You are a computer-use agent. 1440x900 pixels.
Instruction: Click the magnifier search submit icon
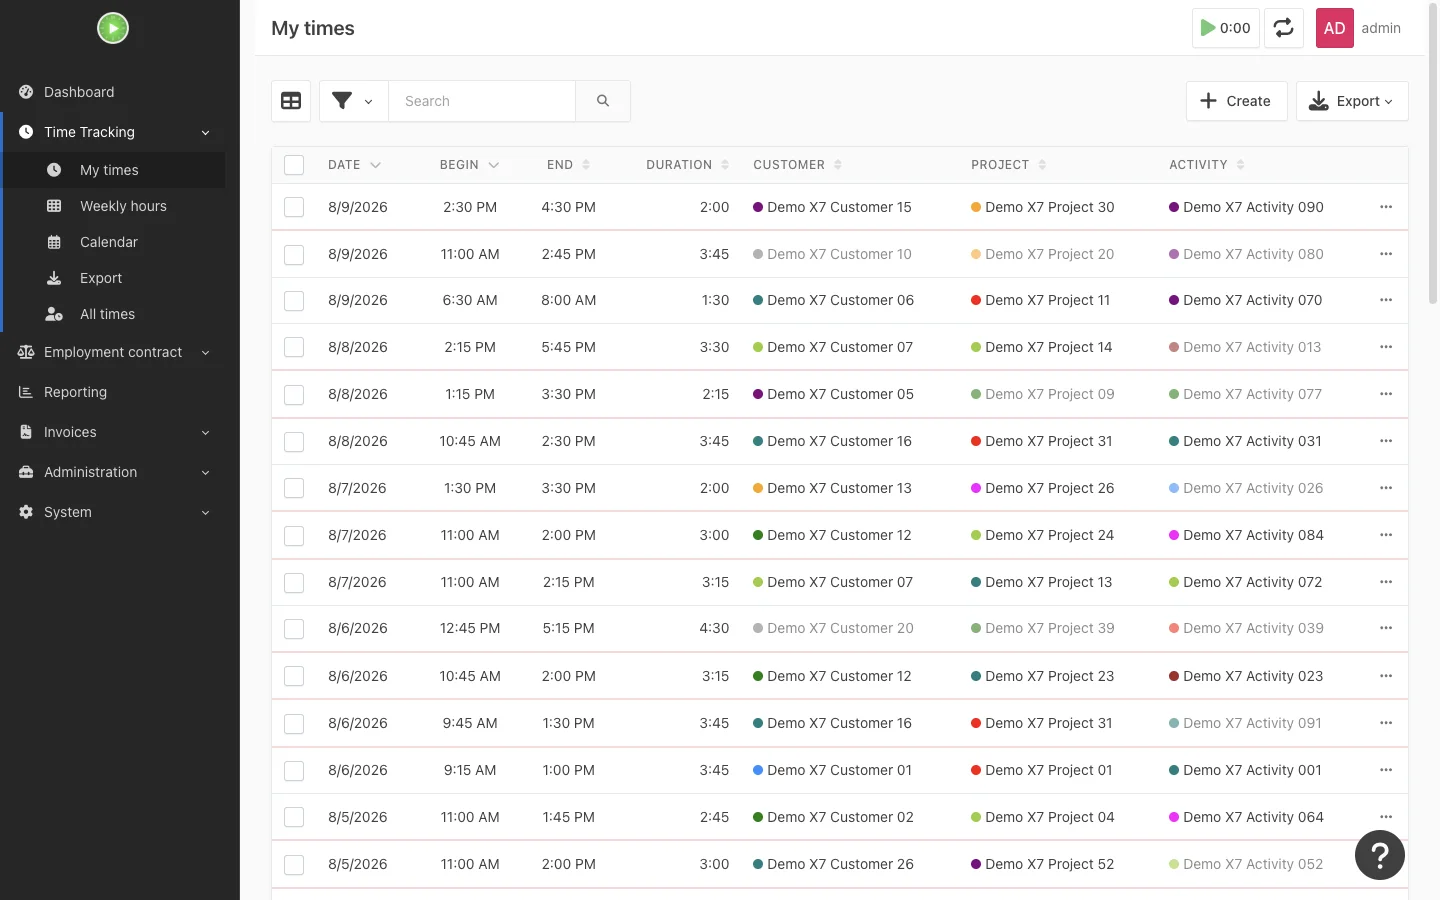pos(603,101)
